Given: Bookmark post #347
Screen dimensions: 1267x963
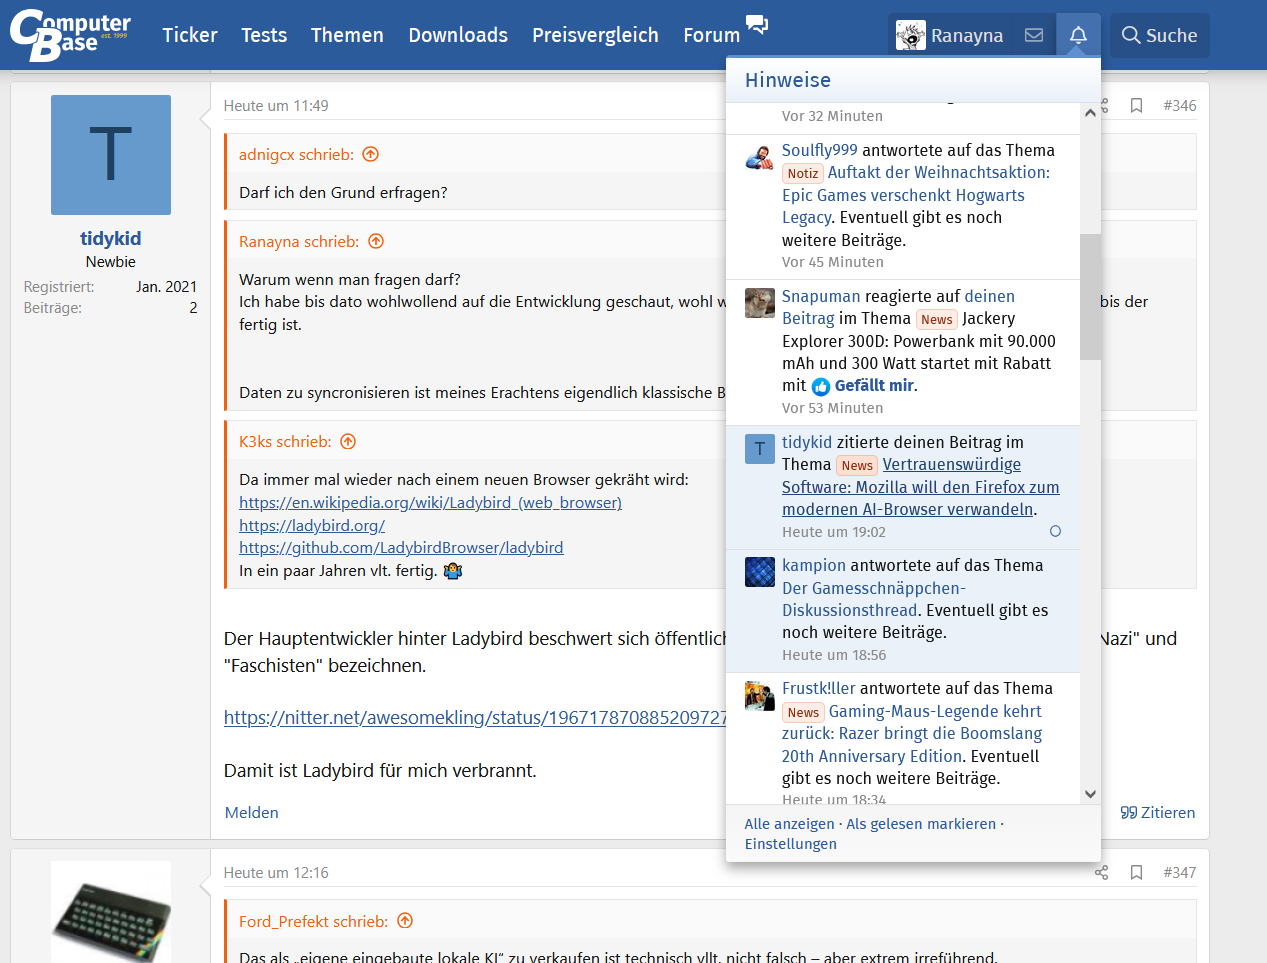Looking at the screenshot, I should [1136, 872].
